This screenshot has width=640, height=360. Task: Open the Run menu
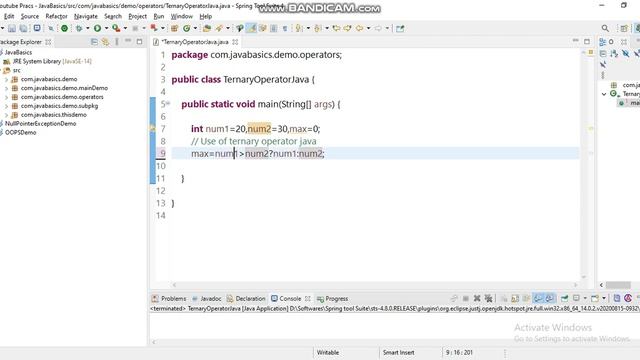[x=159, y=16]
